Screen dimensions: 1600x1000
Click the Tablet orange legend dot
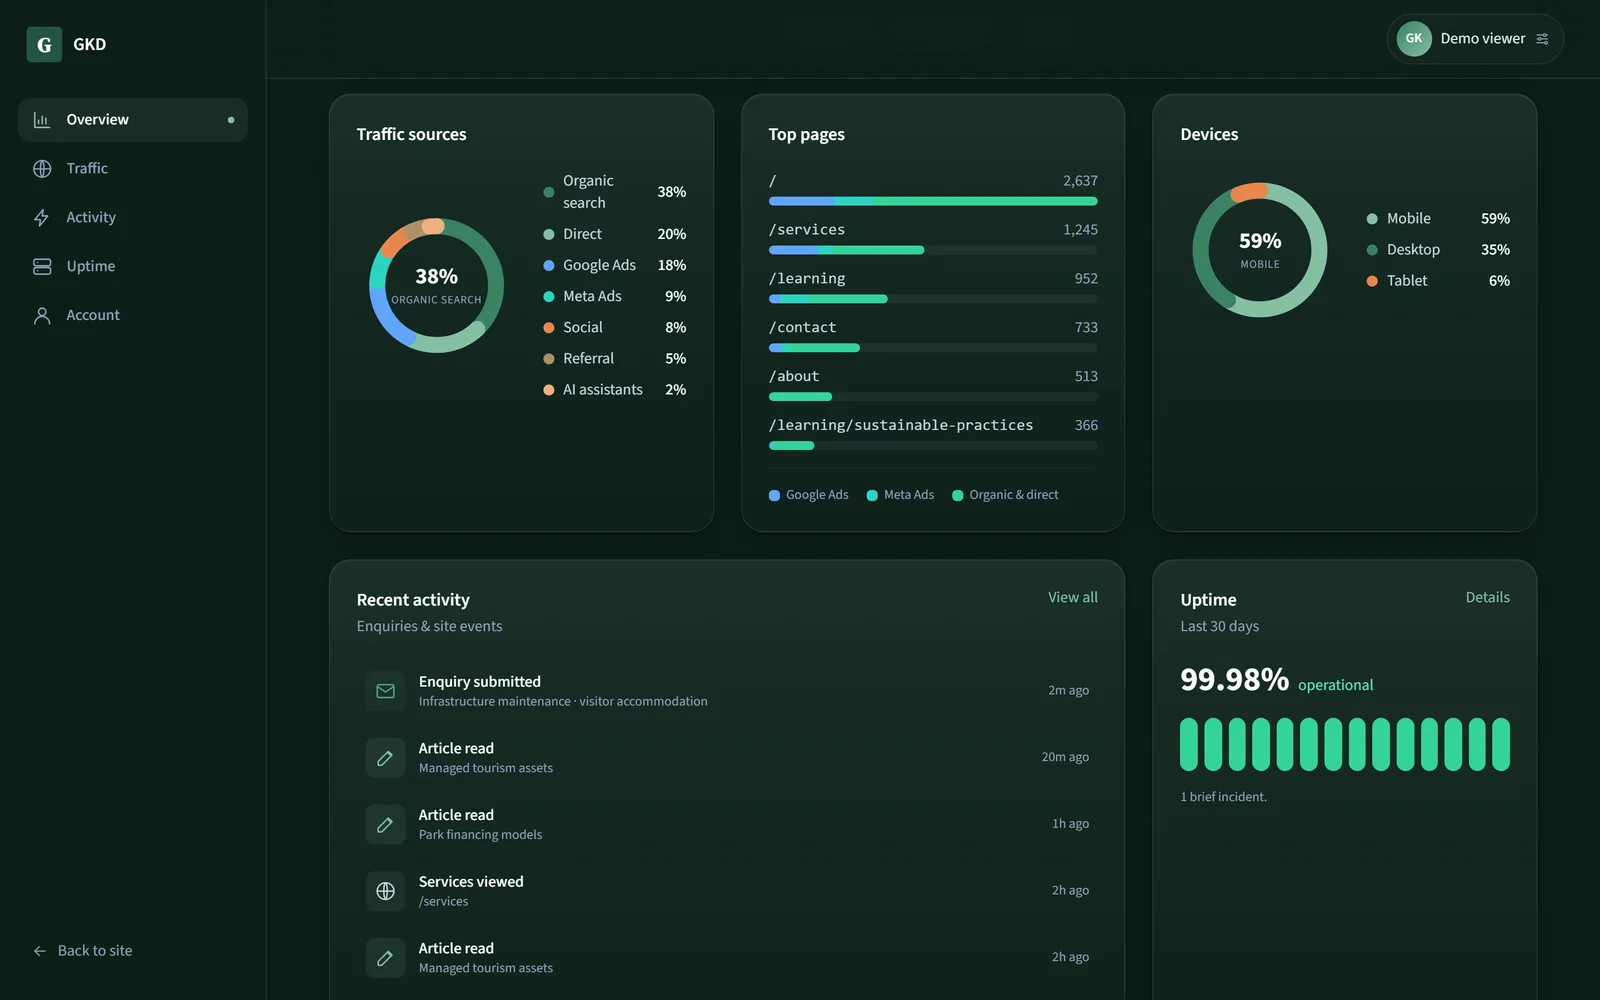(x=1372, y=281)
